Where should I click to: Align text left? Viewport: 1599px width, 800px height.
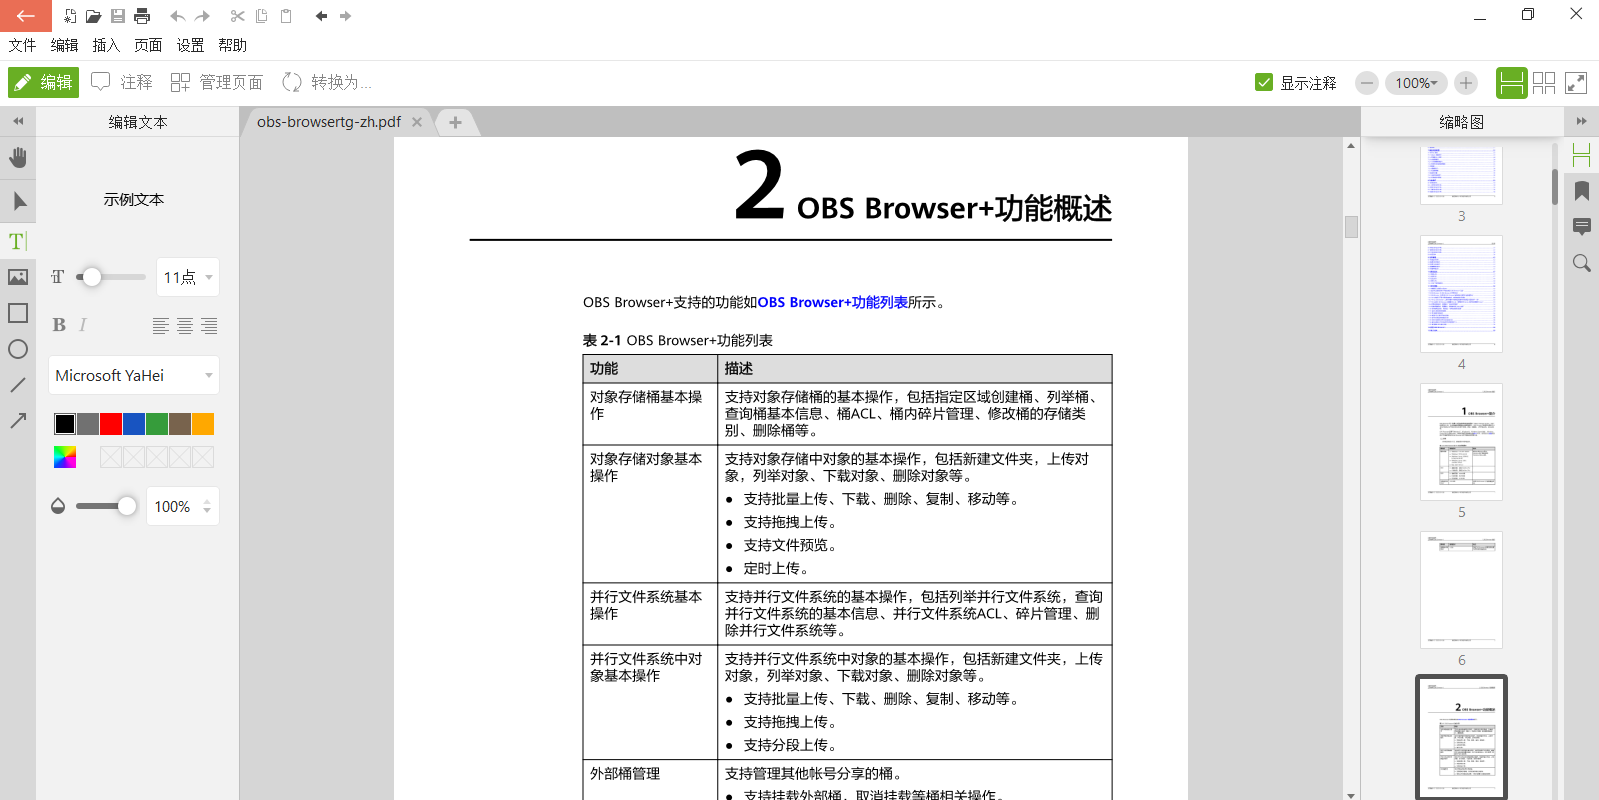pyautogui.click(x=161, y=325)
